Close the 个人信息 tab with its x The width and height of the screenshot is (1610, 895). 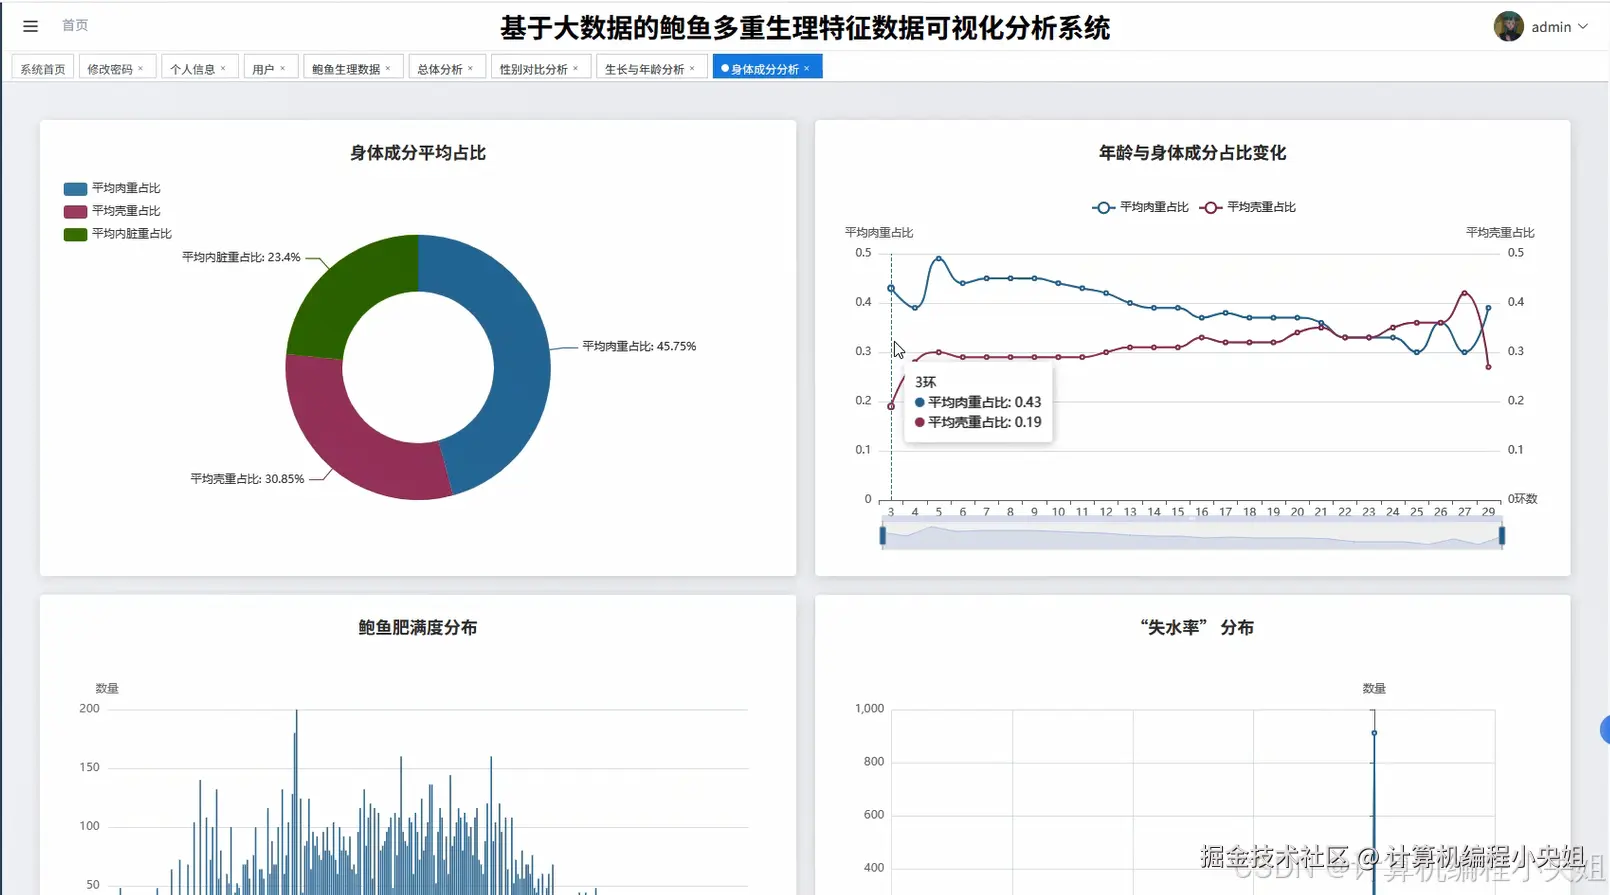(223, 68)
